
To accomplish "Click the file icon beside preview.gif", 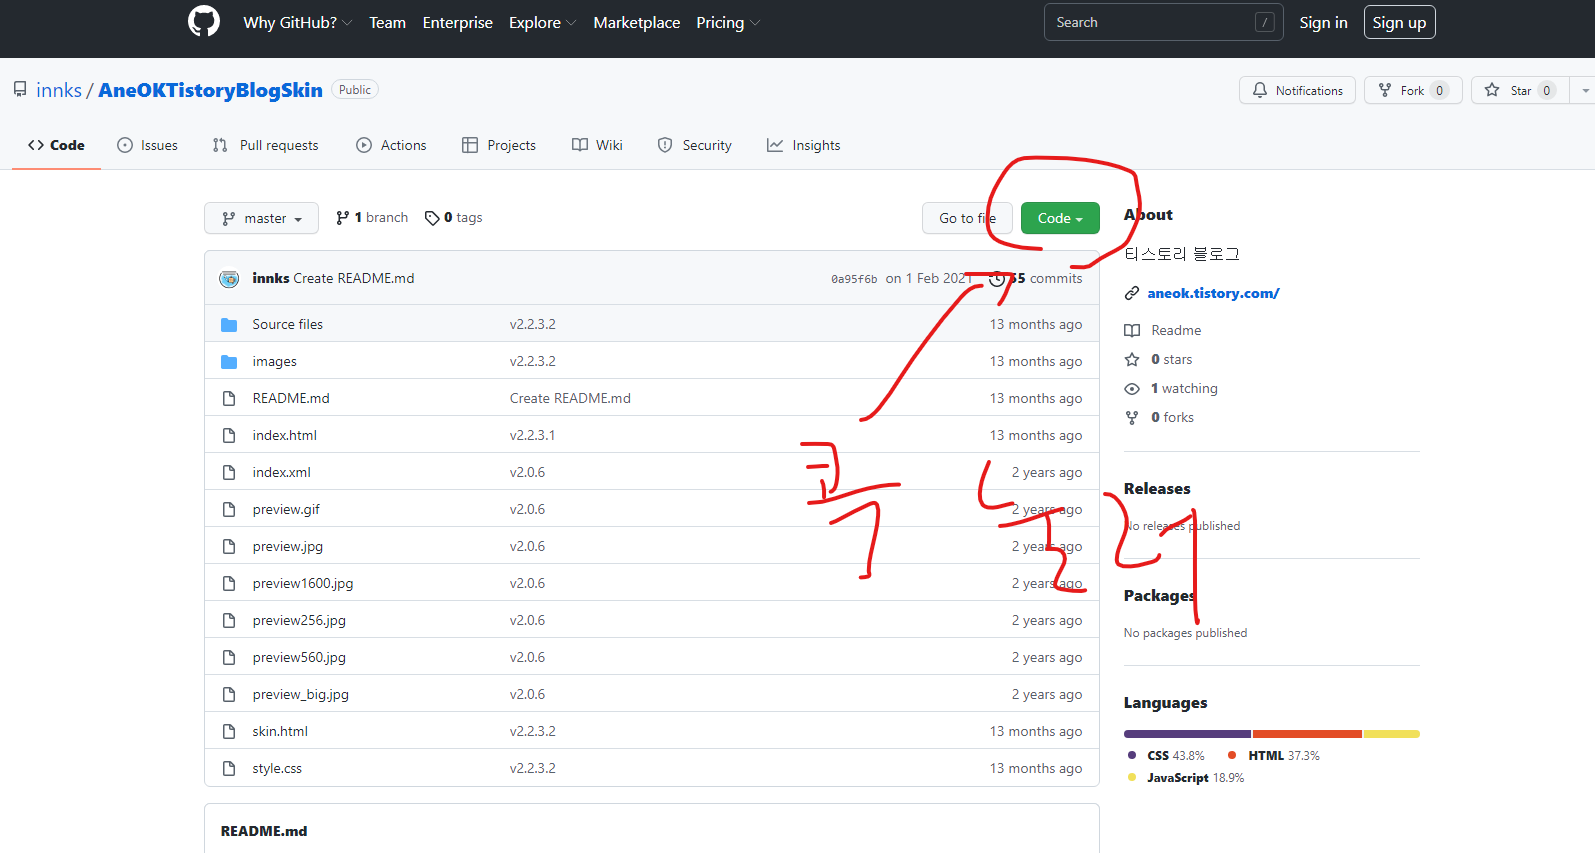I will coord(229,509).
